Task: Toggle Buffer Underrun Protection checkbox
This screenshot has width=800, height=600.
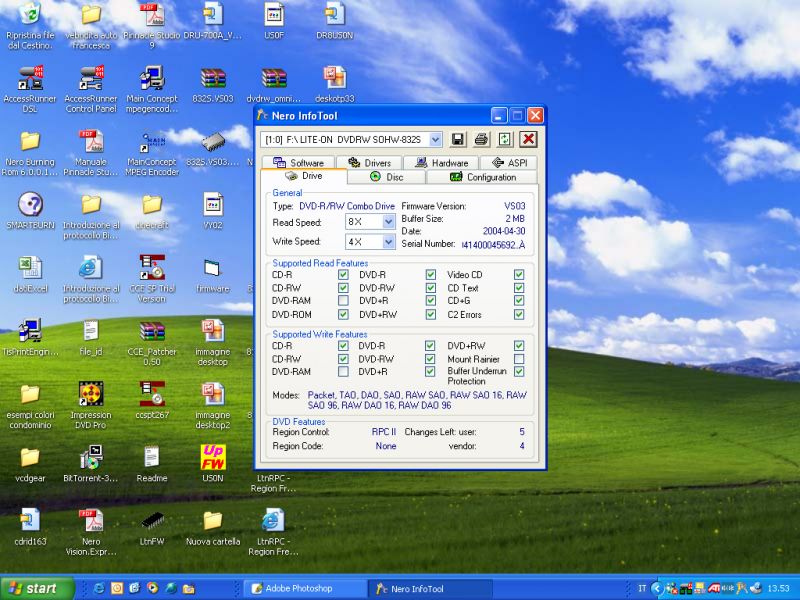Action: [519, 371]
